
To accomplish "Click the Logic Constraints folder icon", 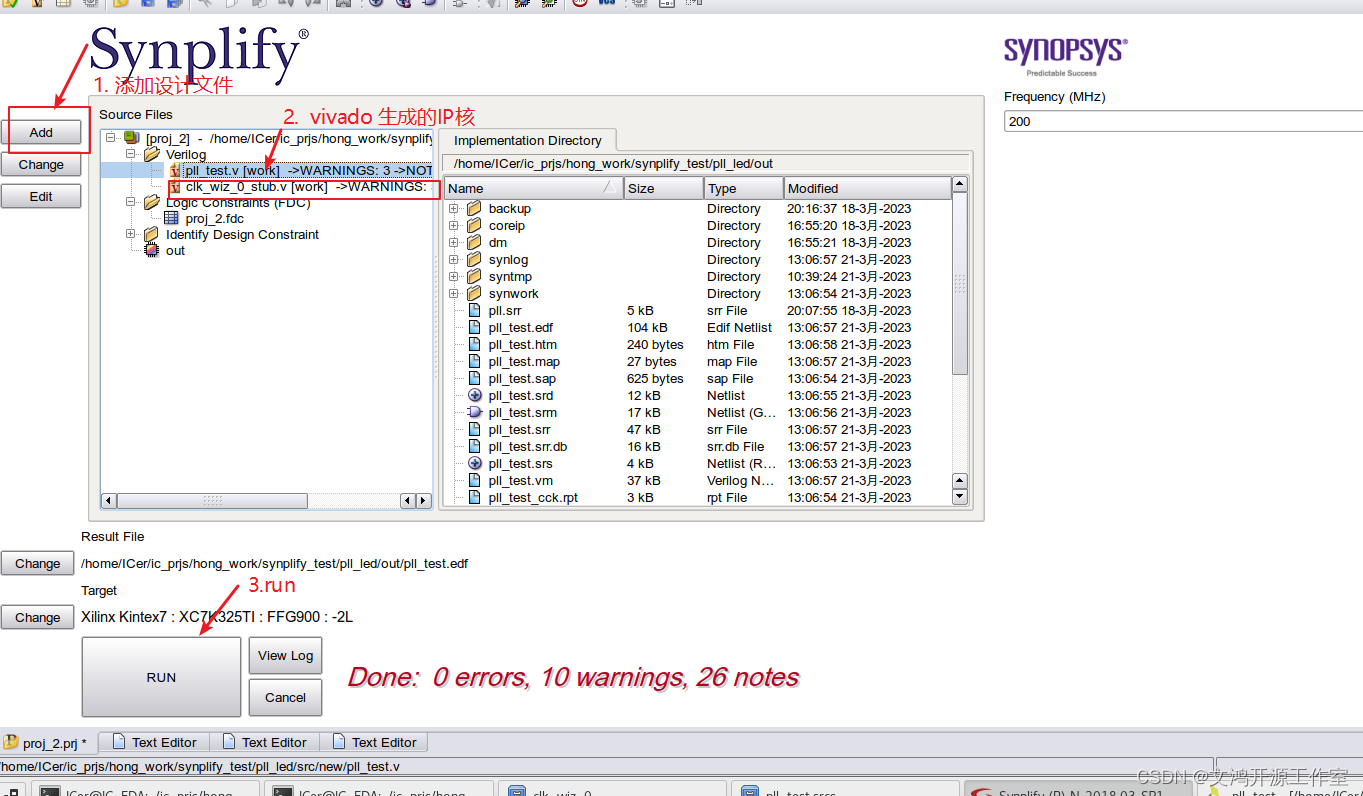I will [x=151, y=203].
